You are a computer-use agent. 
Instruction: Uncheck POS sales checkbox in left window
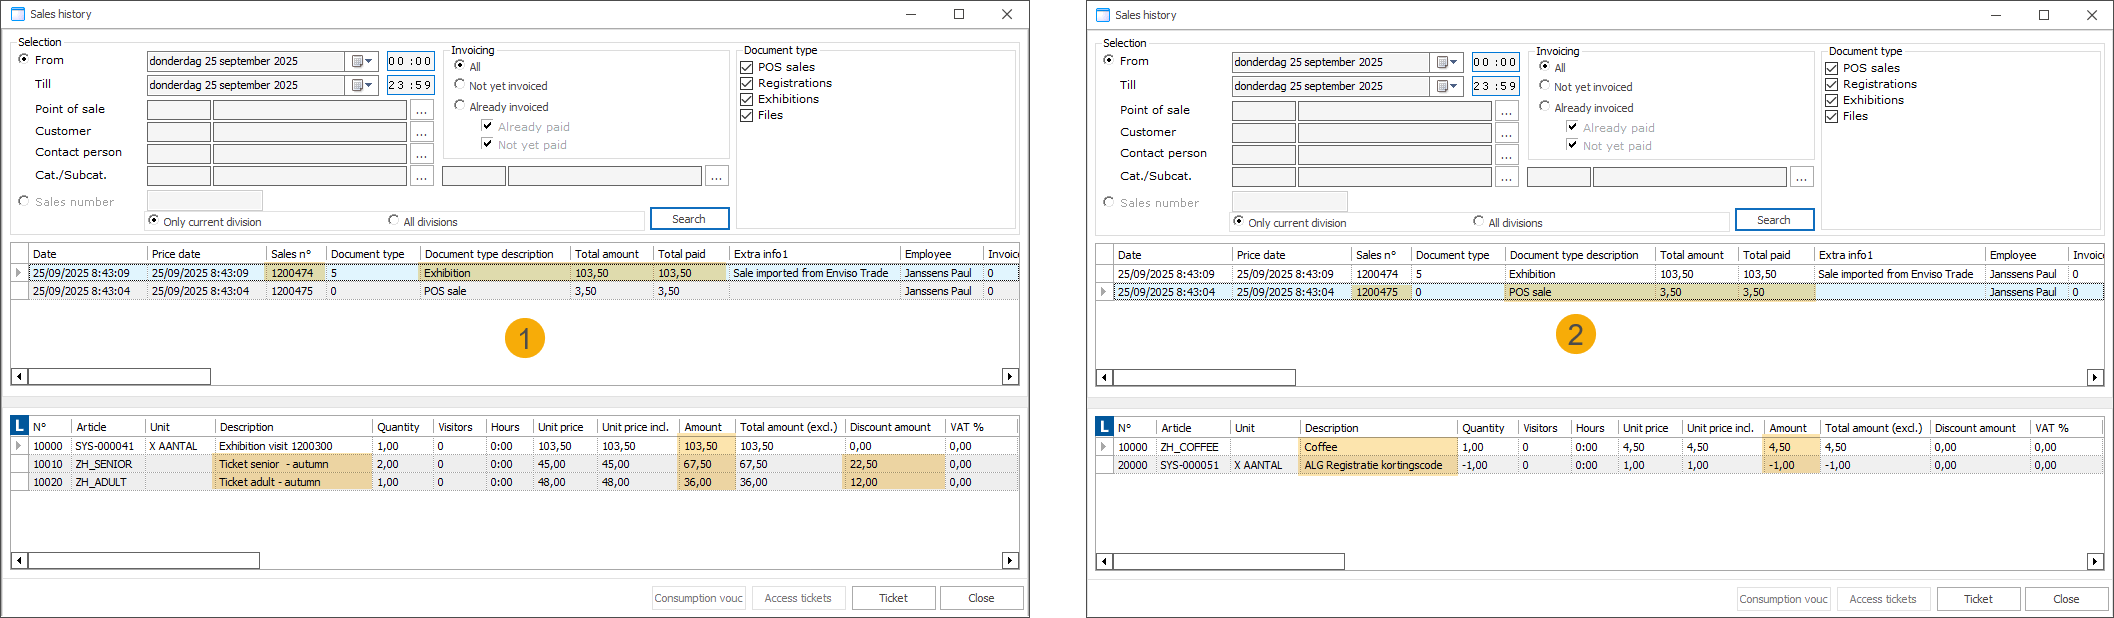(x=746, y=67)
